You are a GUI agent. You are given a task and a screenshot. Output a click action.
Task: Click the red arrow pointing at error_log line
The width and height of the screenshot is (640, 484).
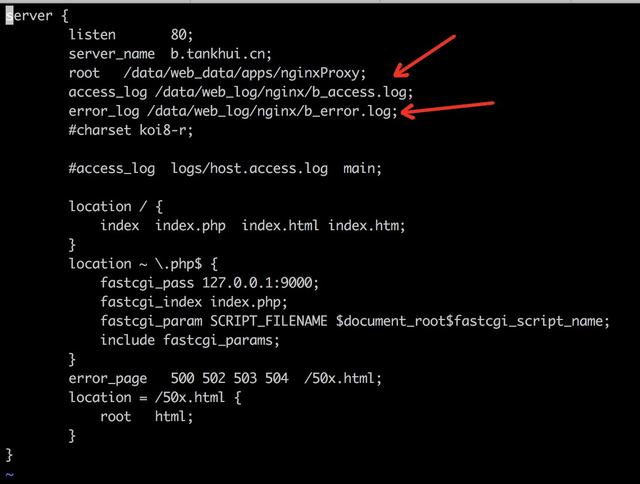pos(447,110)
